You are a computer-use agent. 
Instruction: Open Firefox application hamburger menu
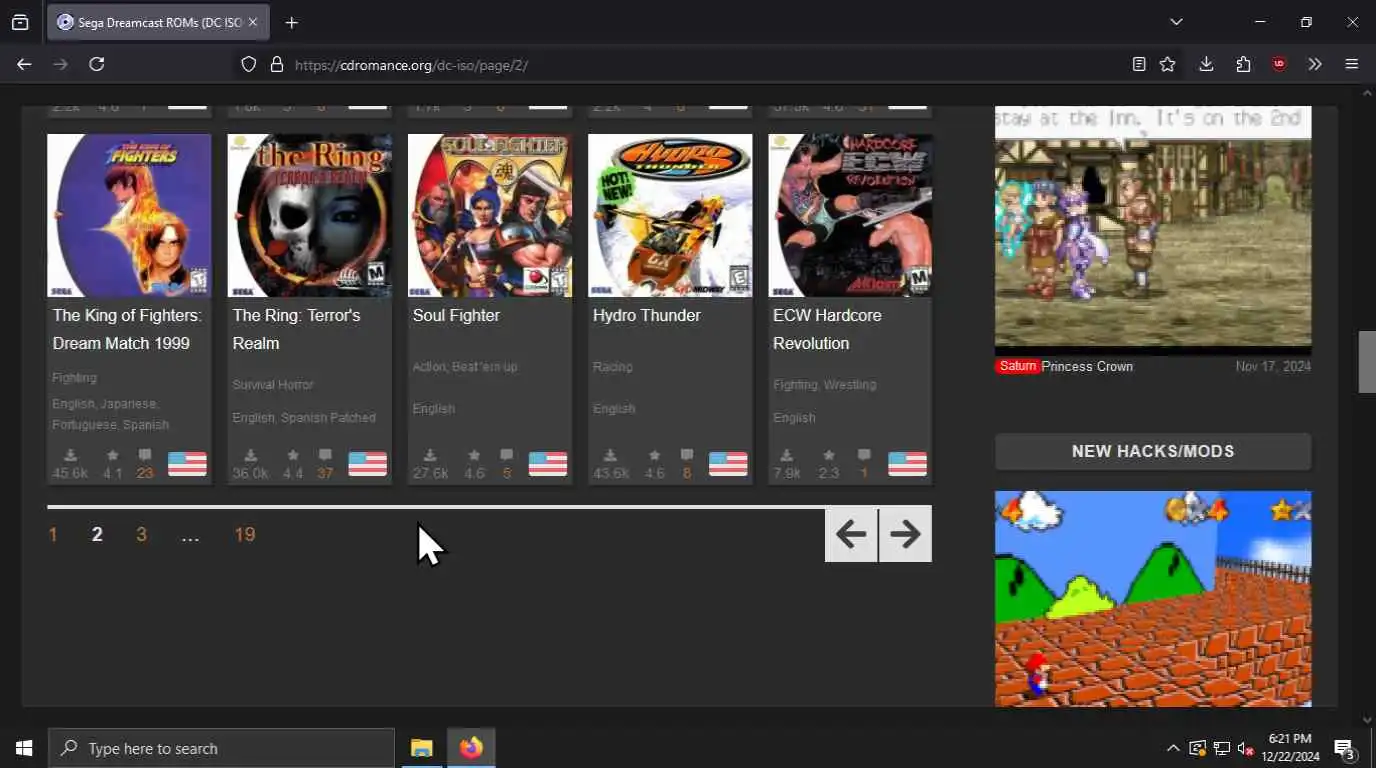(1352, 64)
